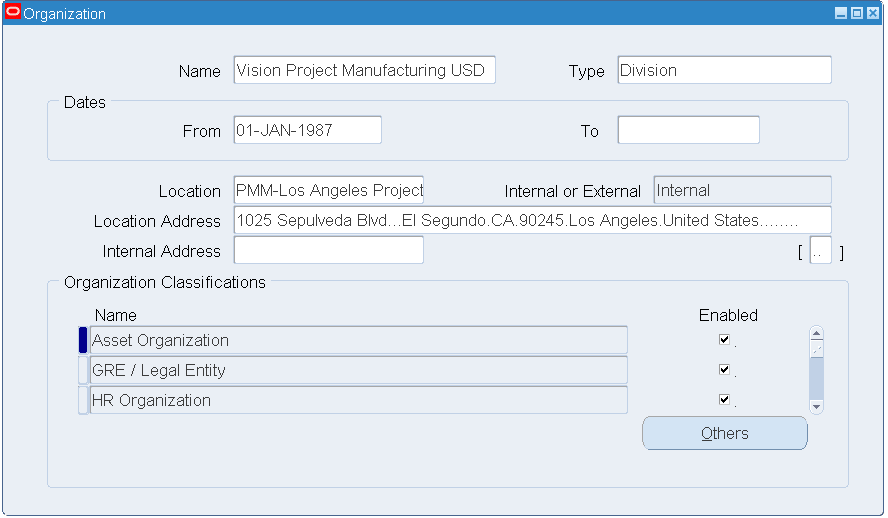The image size is (888, 518).
Task: Click the Others button
Action: [x=724, y=433]
